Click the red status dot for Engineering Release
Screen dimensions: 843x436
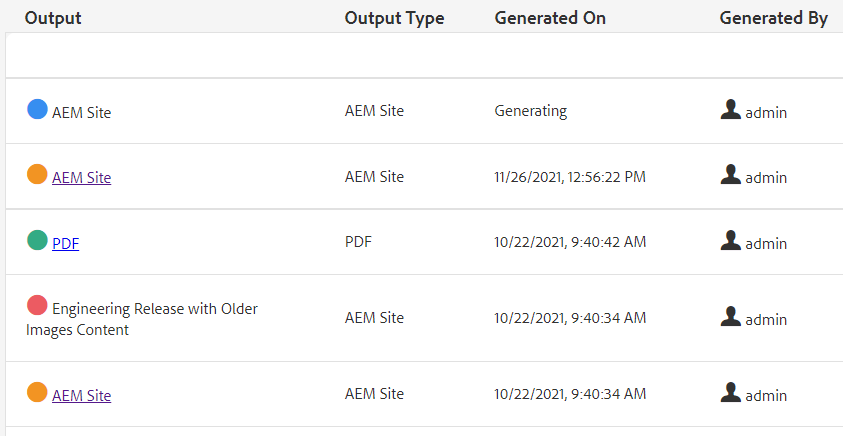(37, 306)
